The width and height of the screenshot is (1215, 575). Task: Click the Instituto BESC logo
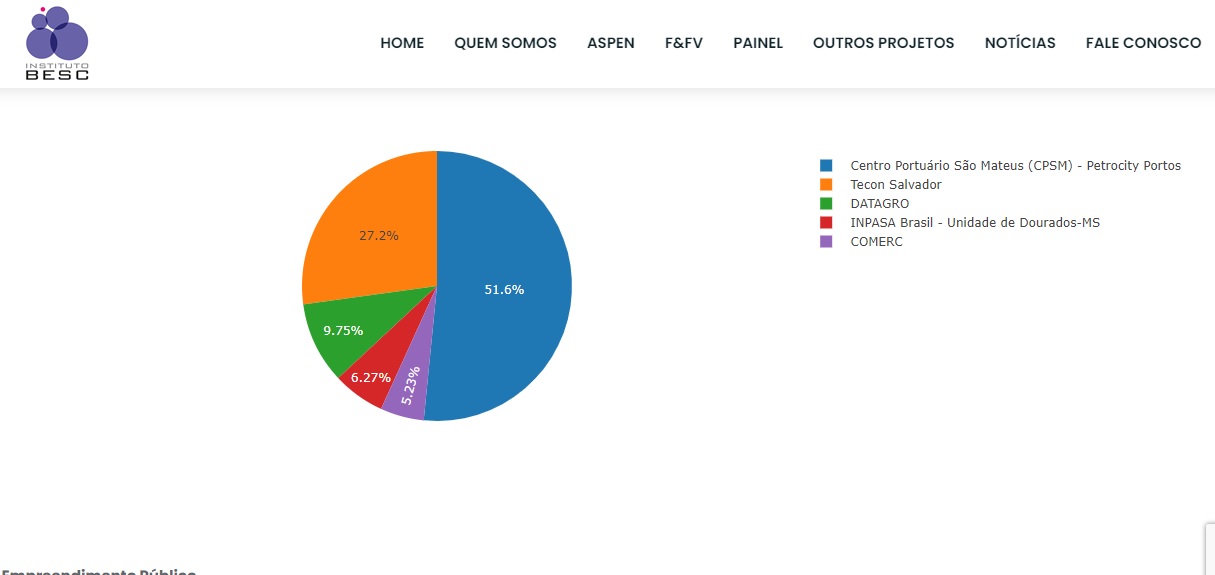tap(57, 43)
